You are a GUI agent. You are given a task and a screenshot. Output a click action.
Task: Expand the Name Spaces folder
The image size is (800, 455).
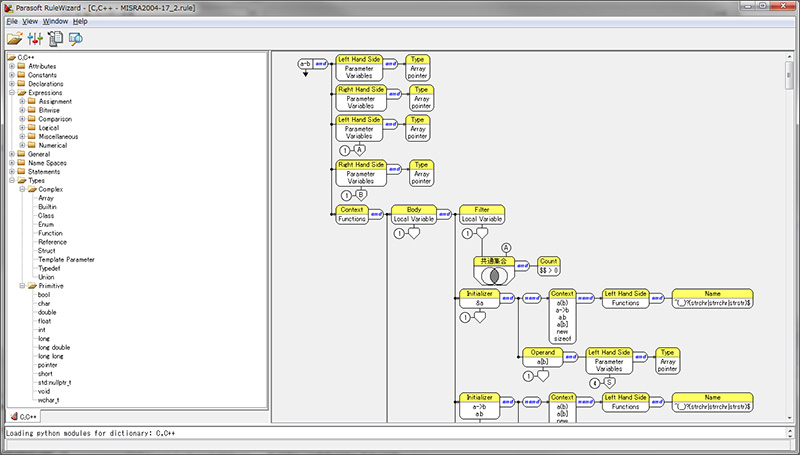(x=12, y=163)
